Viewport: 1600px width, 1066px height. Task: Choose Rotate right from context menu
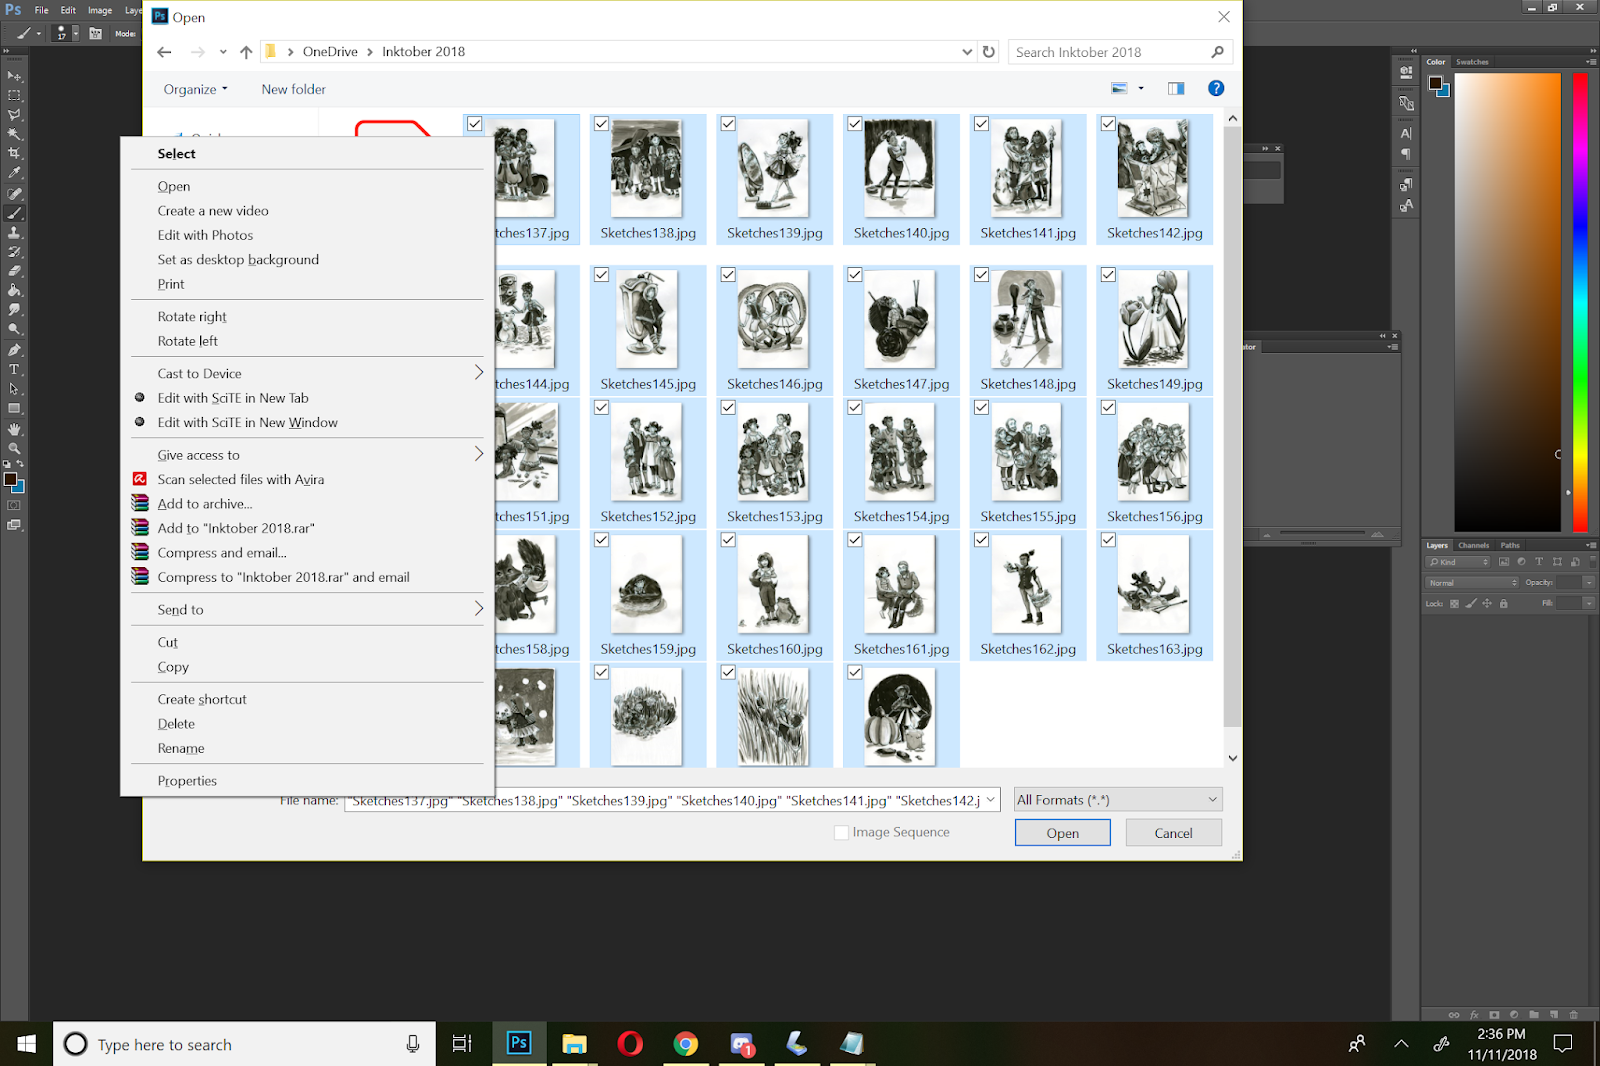(192, 317)
